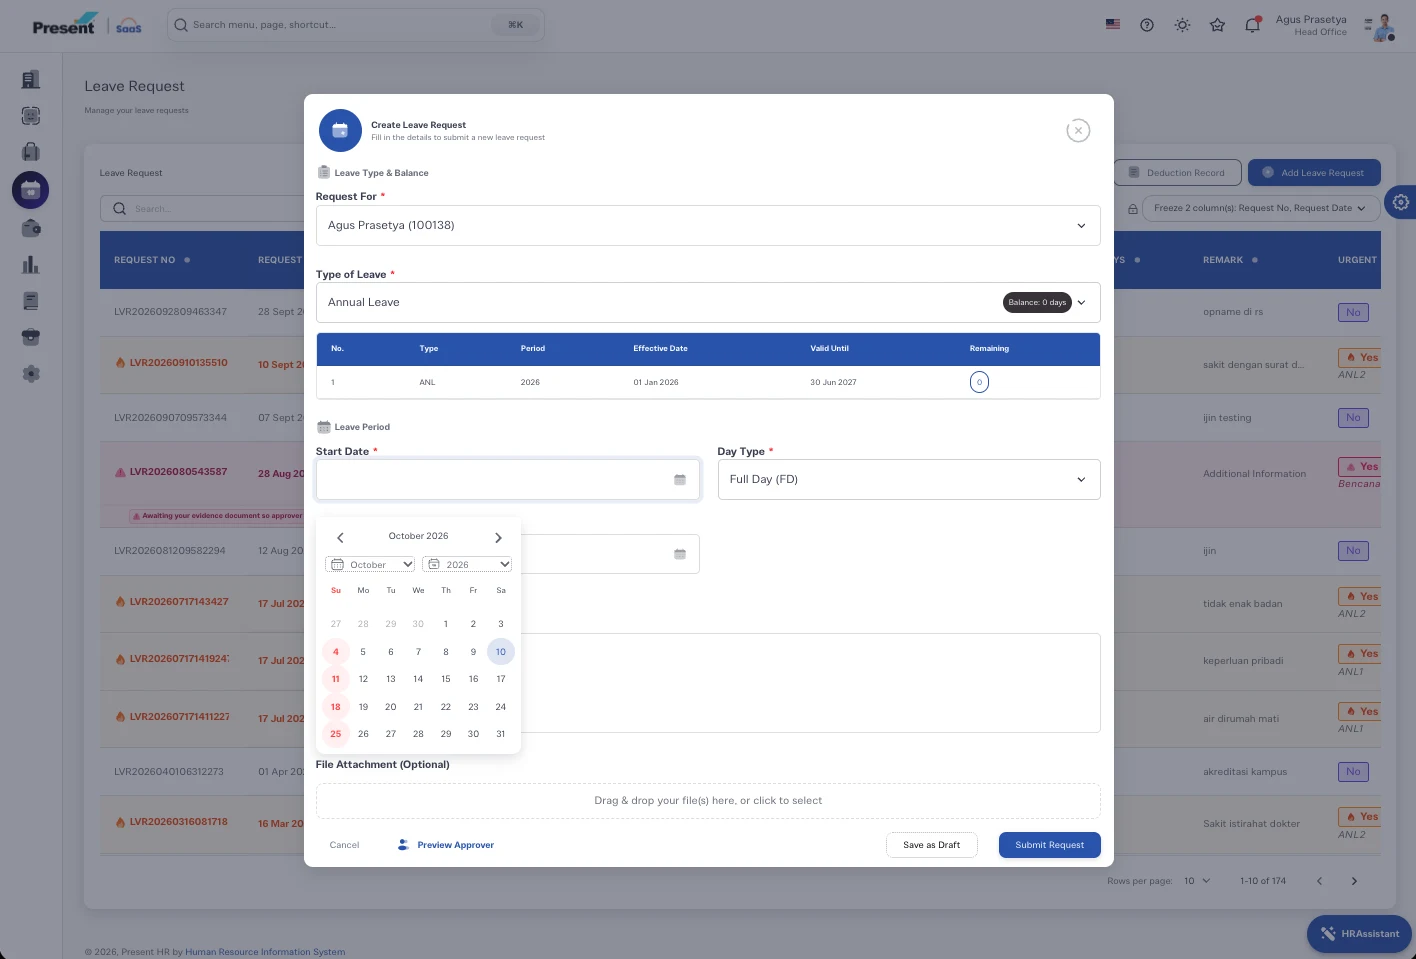Click the Start Date input field
This screenshot has width=1416, height=959.
(508, 480)
